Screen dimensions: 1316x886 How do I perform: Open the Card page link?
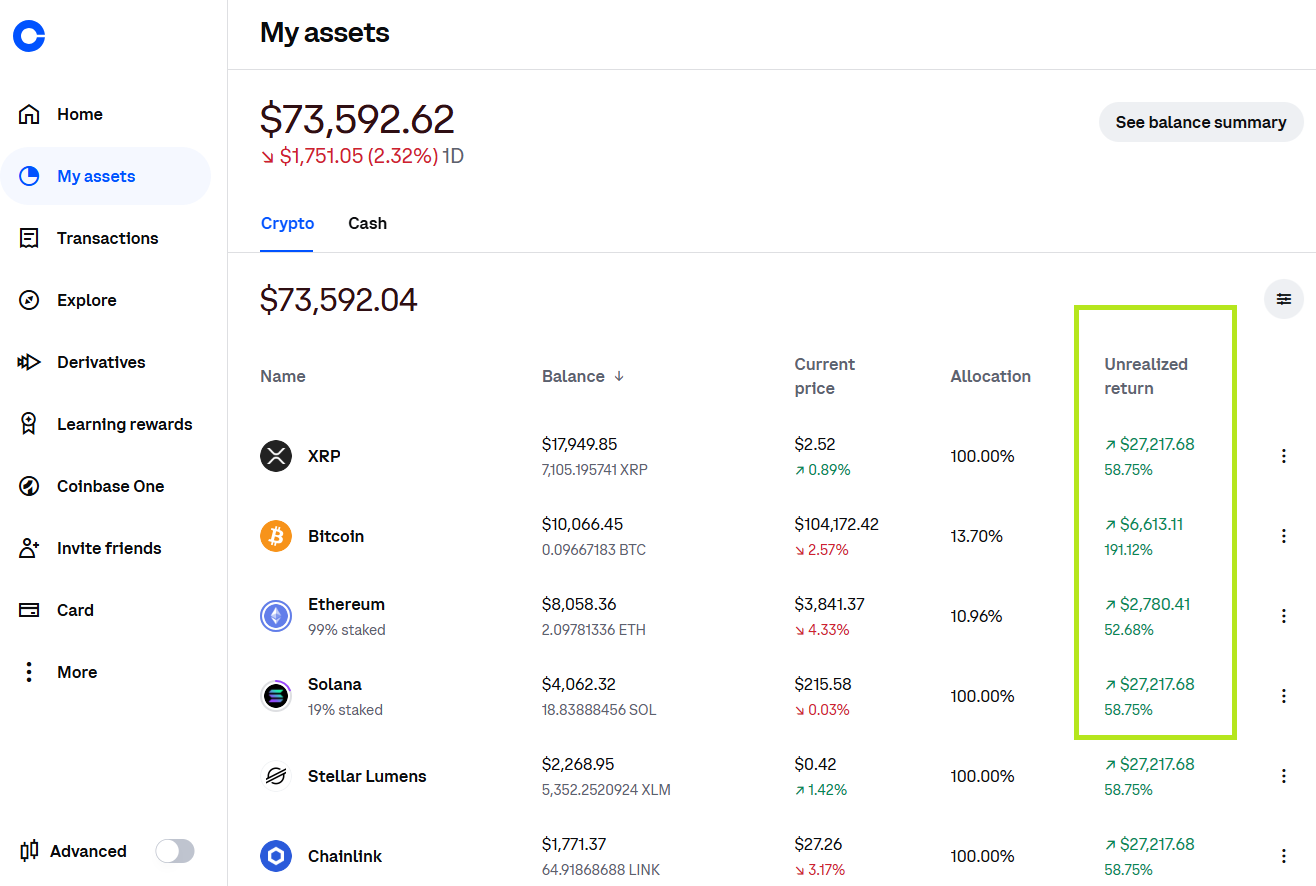point(75,610)
